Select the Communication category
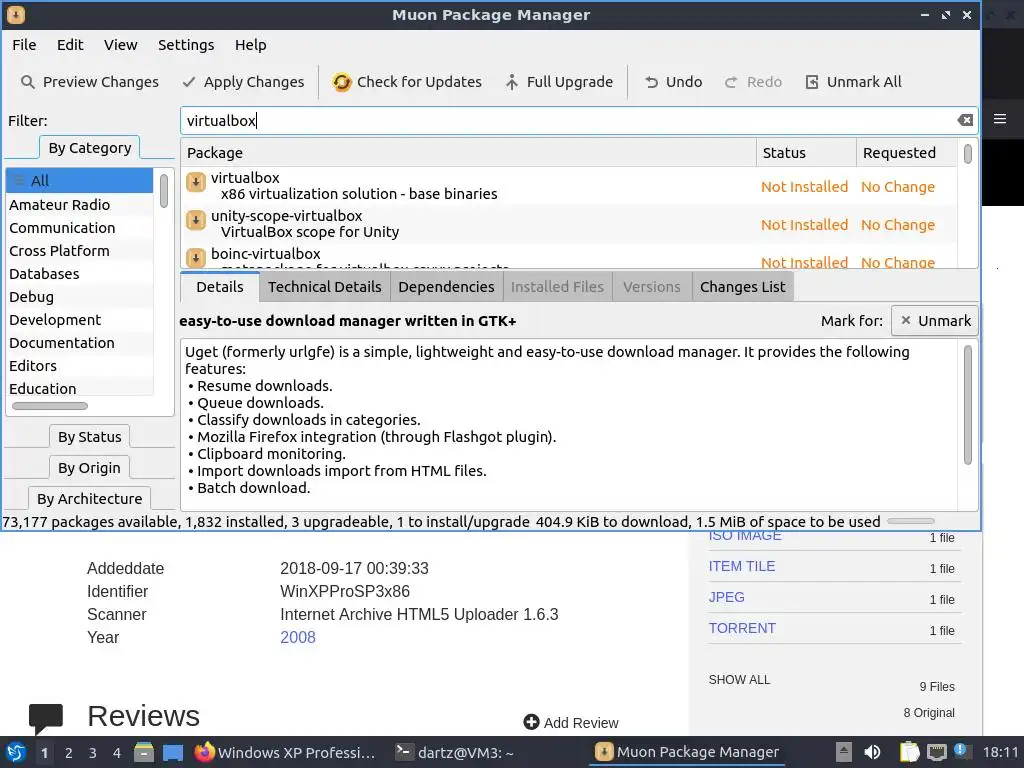 click(79, 228)
